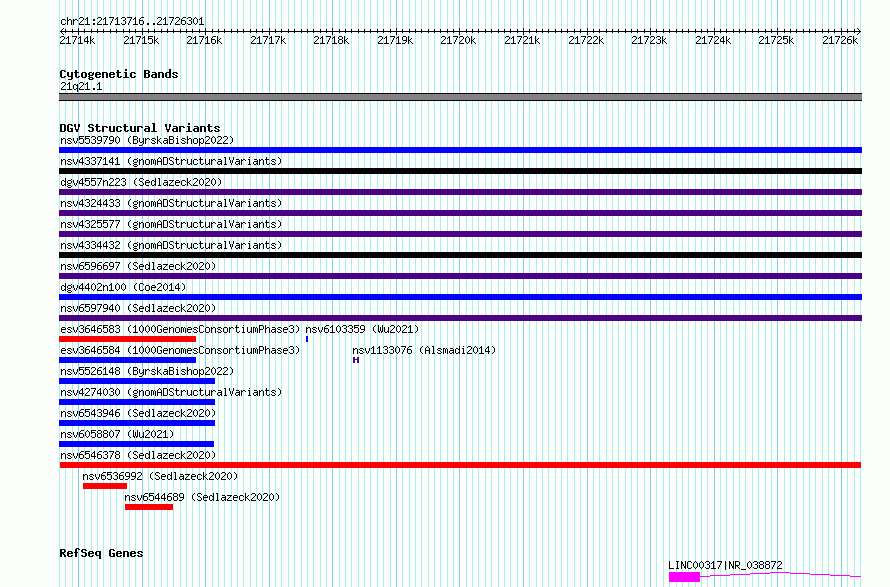The width and height of the screenshot is (890, 587).
Task: Select the purple bar under nsv4324433
Action: point(460,213)
